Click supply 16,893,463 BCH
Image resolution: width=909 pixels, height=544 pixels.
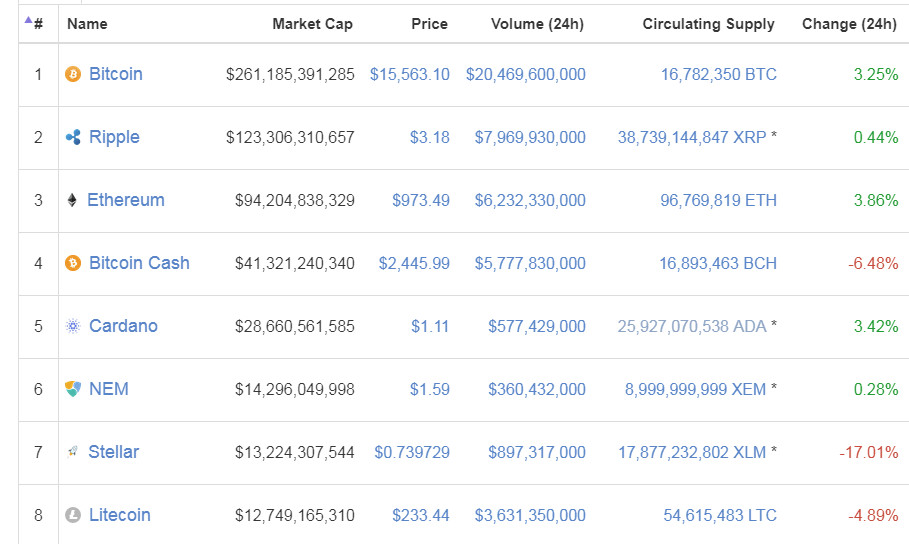[718, 263]
